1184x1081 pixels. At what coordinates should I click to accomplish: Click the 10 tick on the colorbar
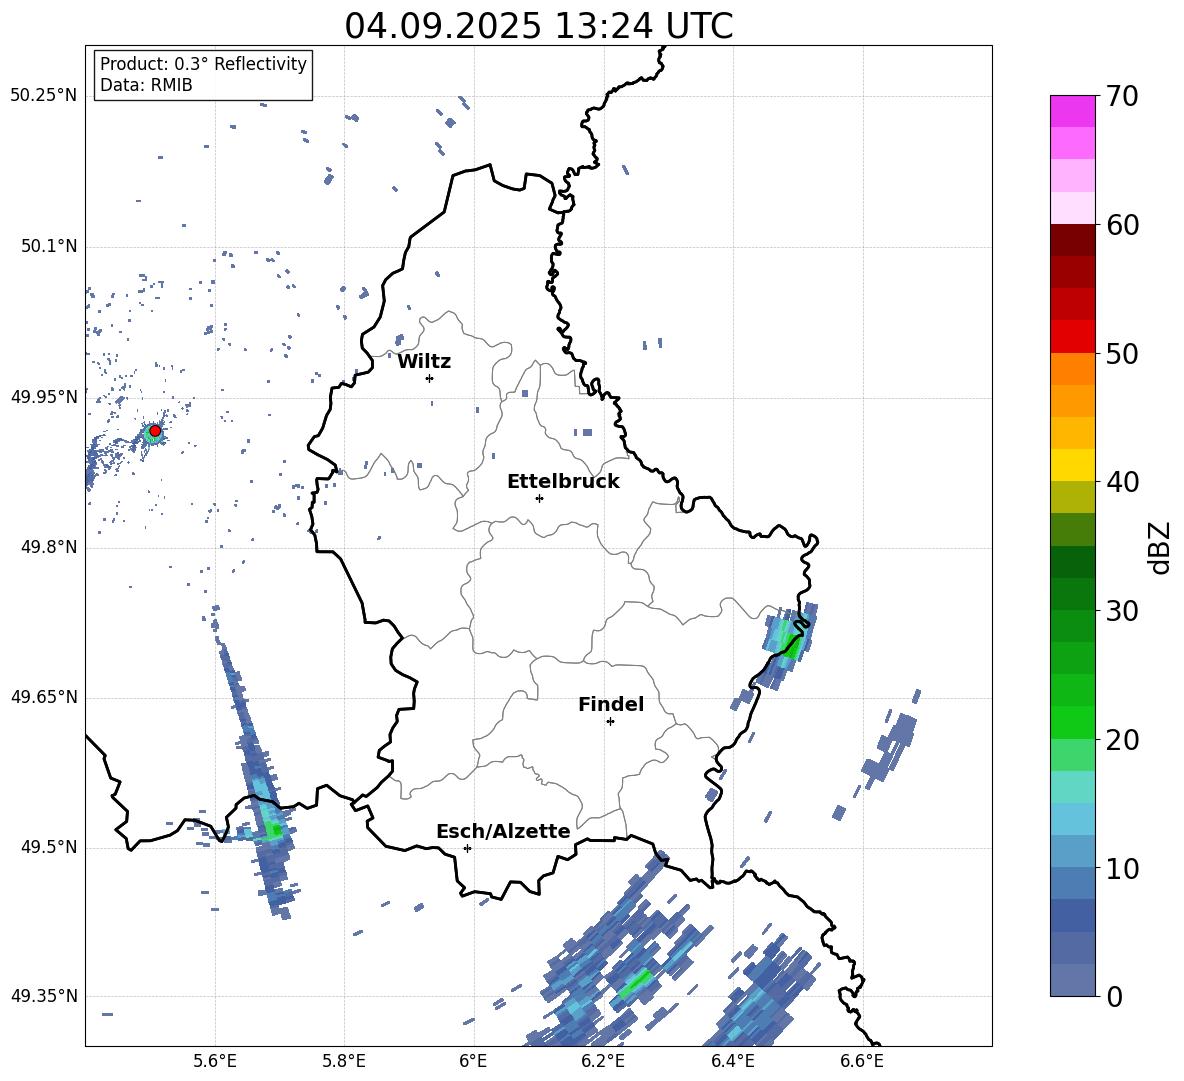click(x=1121, y=868)
